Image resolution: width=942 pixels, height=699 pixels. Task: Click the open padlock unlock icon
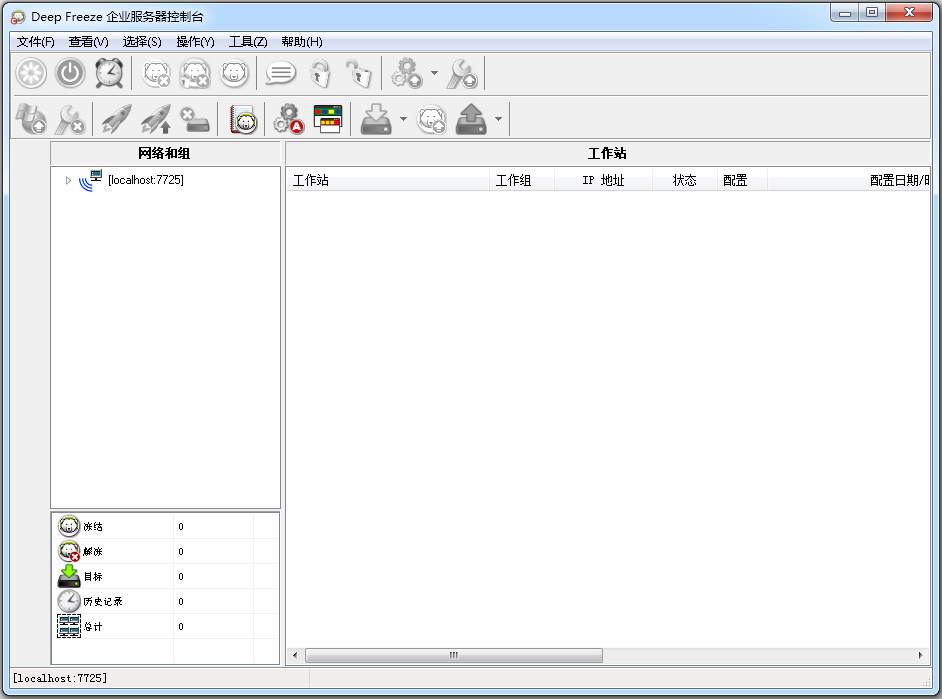(359, 74)
